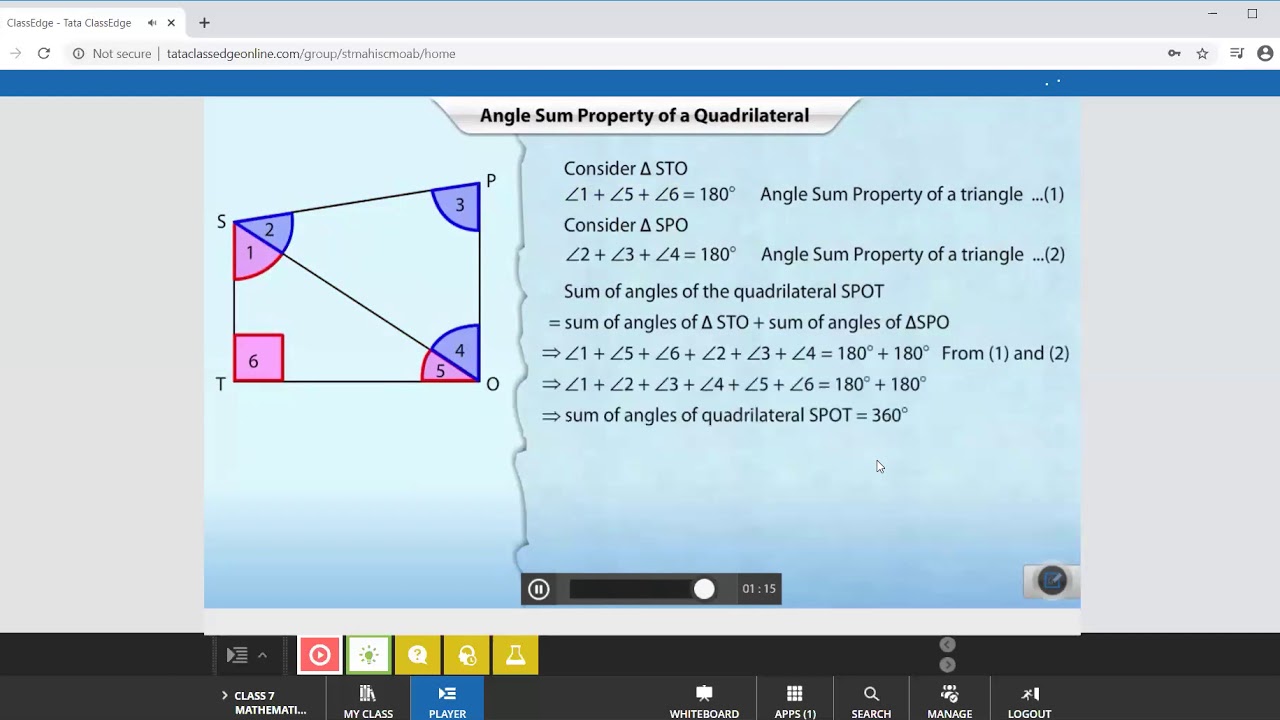Select the Player tab
This screenshot has height=720, width=1280.
tap(447, 699)
